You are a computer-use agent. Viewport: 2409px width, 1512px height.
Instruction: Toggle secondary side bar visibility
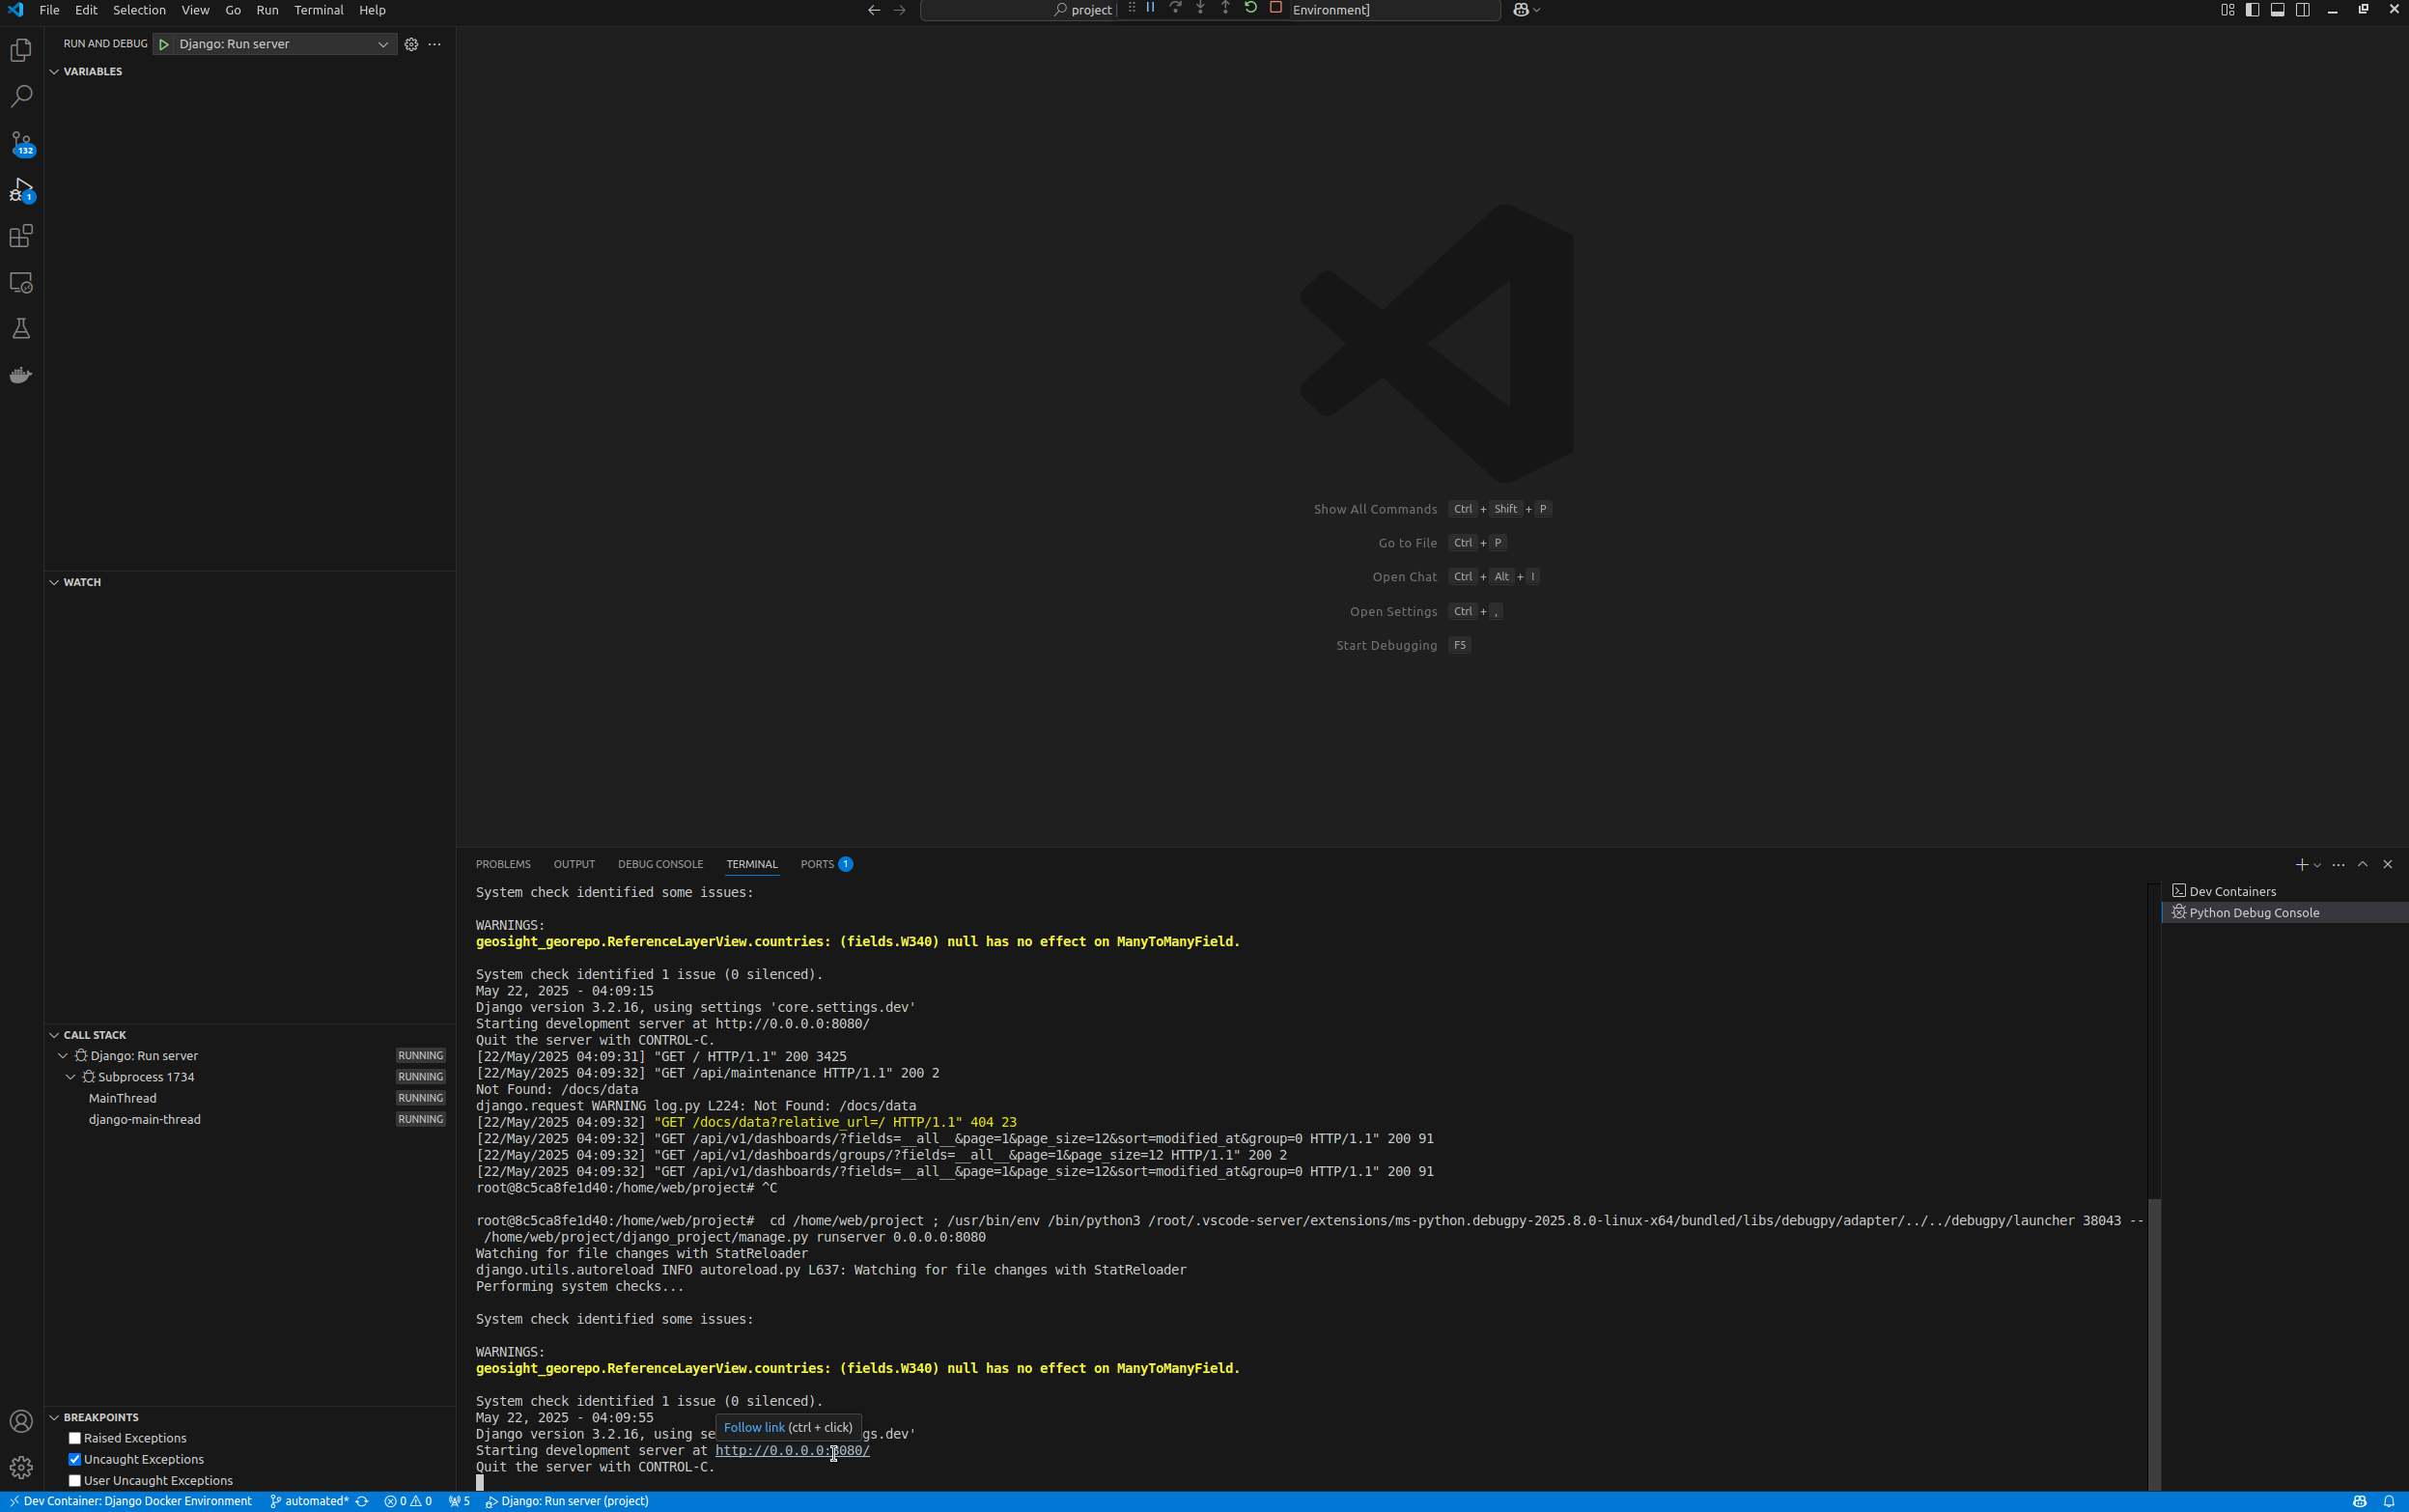point(2302,10)
